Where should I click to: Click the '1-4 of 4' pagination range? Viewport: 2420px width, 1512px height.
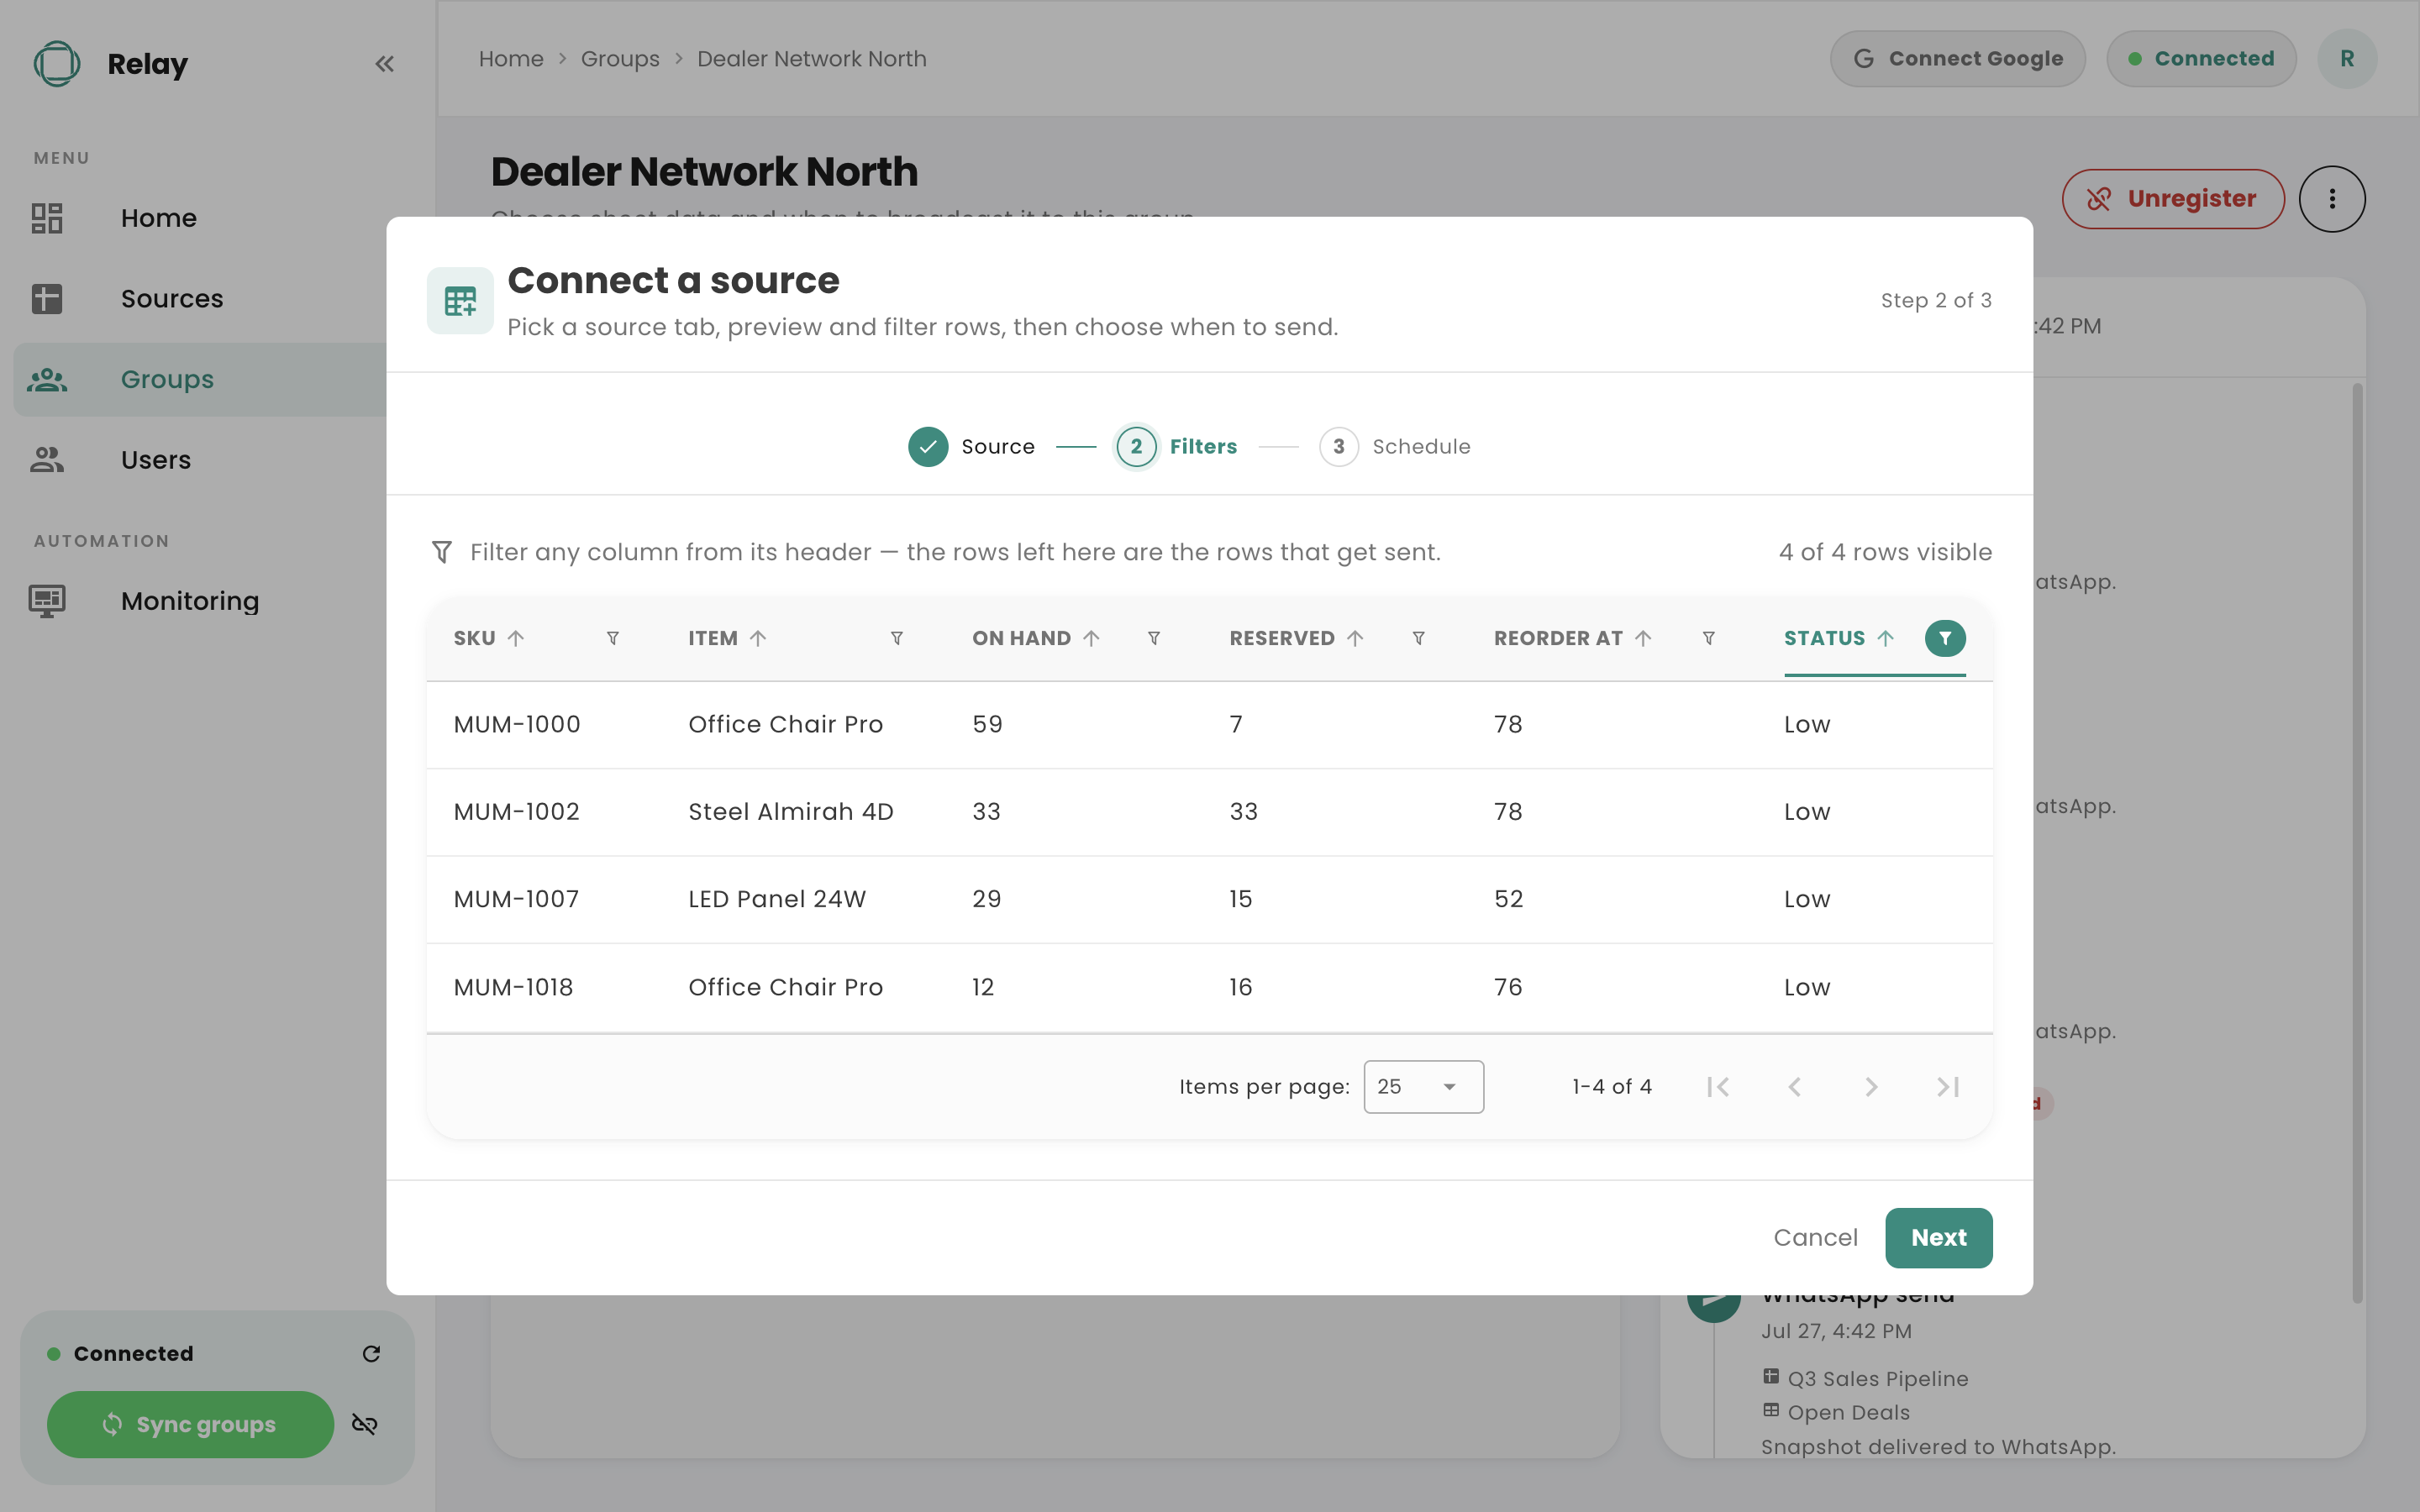(x=1612, y=1086)
